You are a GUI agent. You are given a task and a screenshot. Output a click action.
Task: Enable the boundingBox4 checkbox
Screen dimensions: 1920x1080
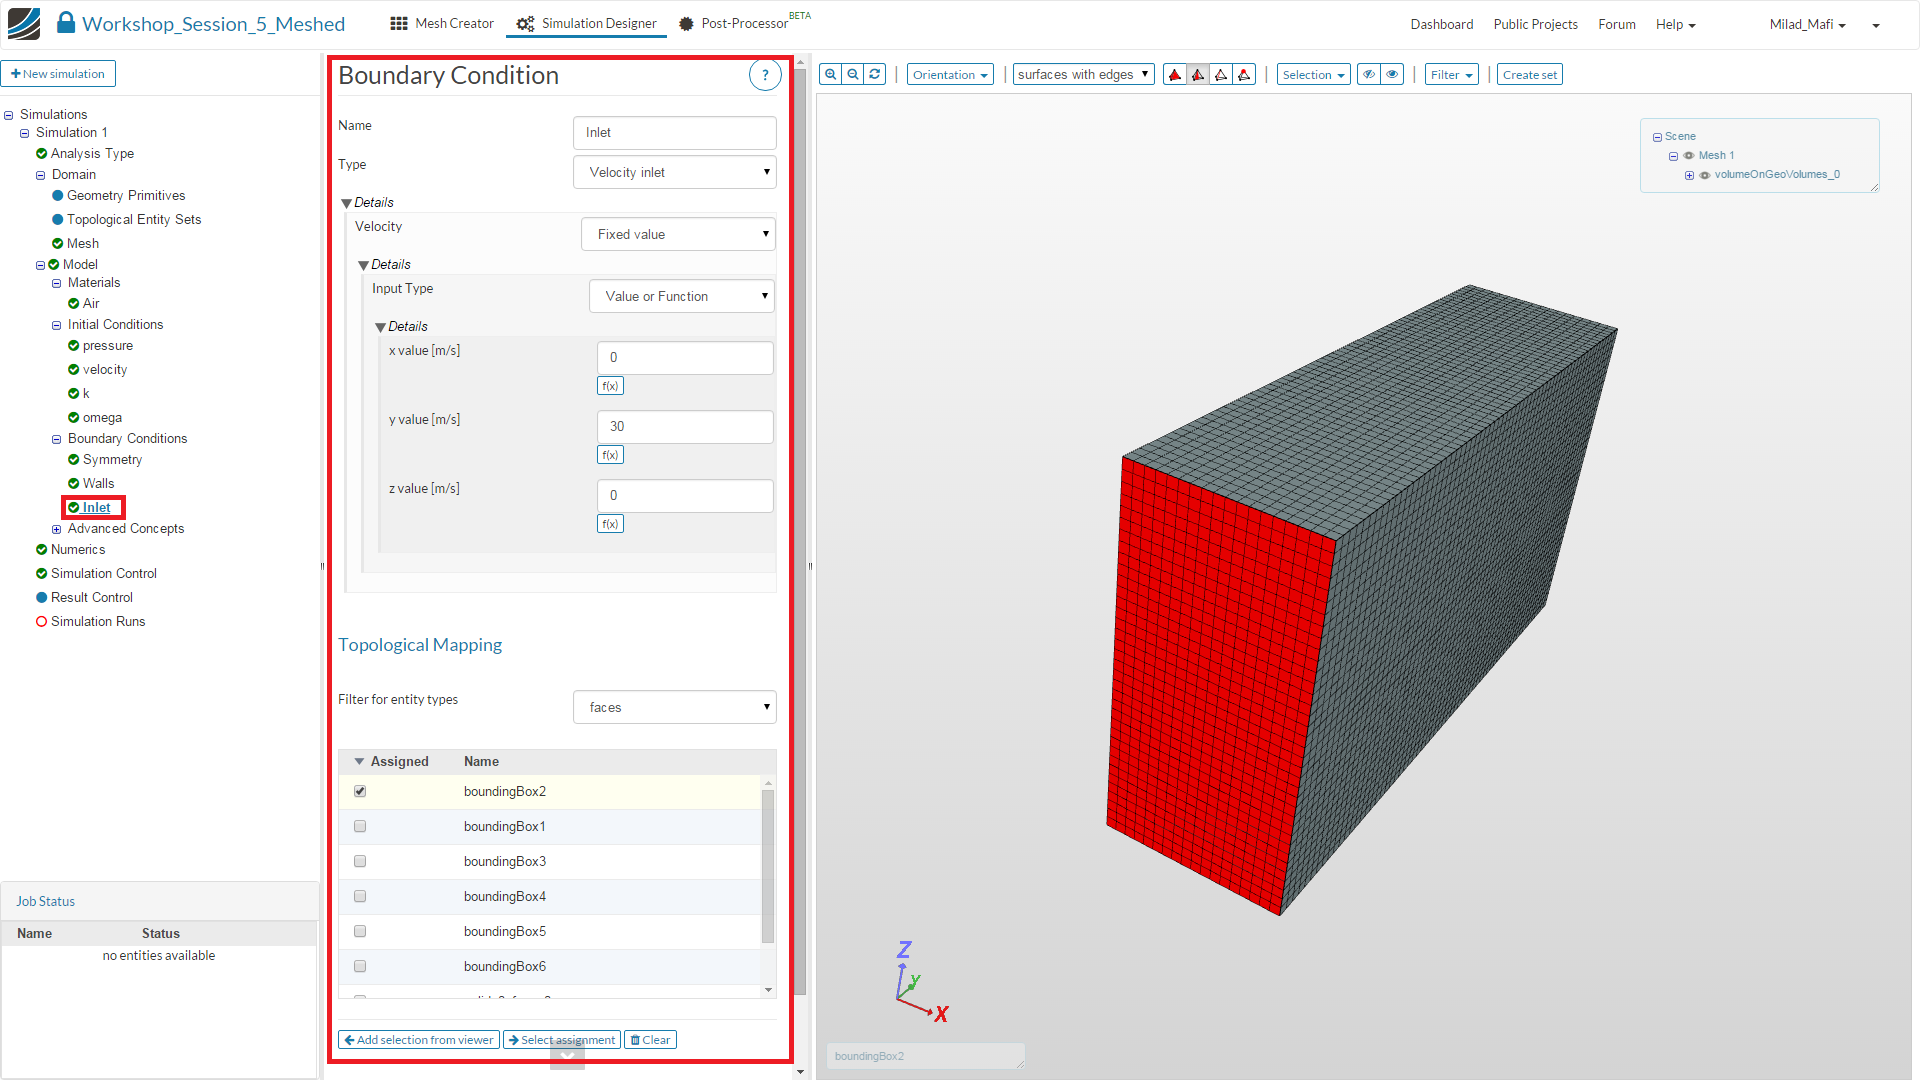tap(360, 896)
